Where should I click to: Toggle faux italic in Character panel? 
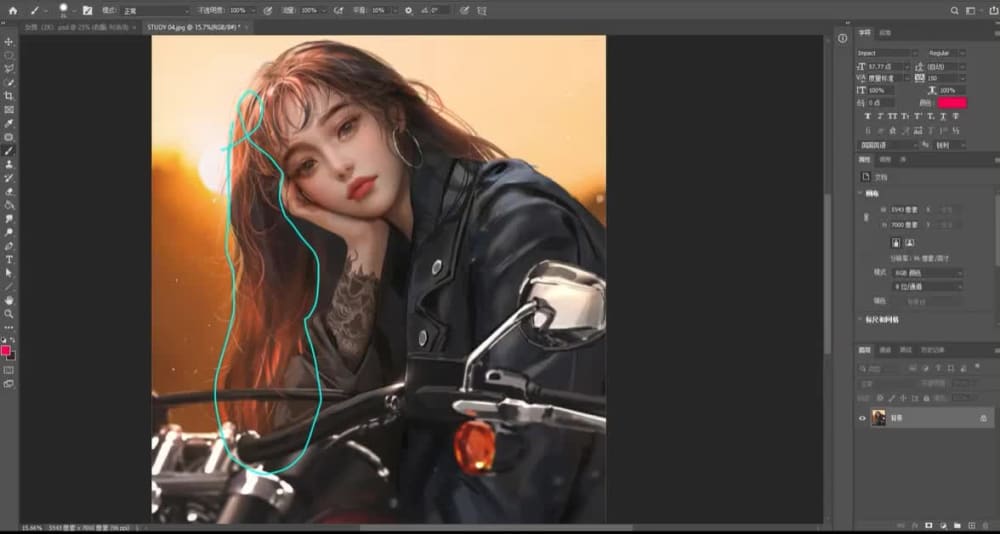(x=879, y=116)
